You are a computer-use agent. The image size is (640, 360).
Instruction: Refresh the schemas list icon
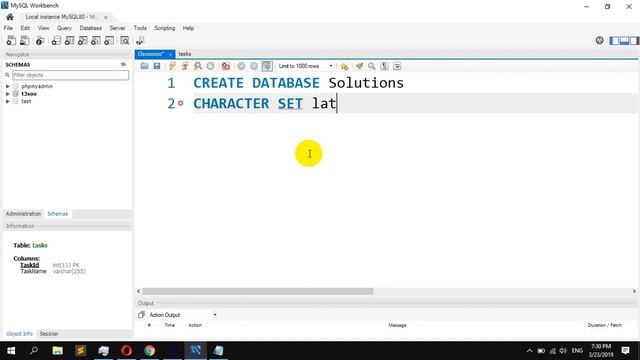123,64
